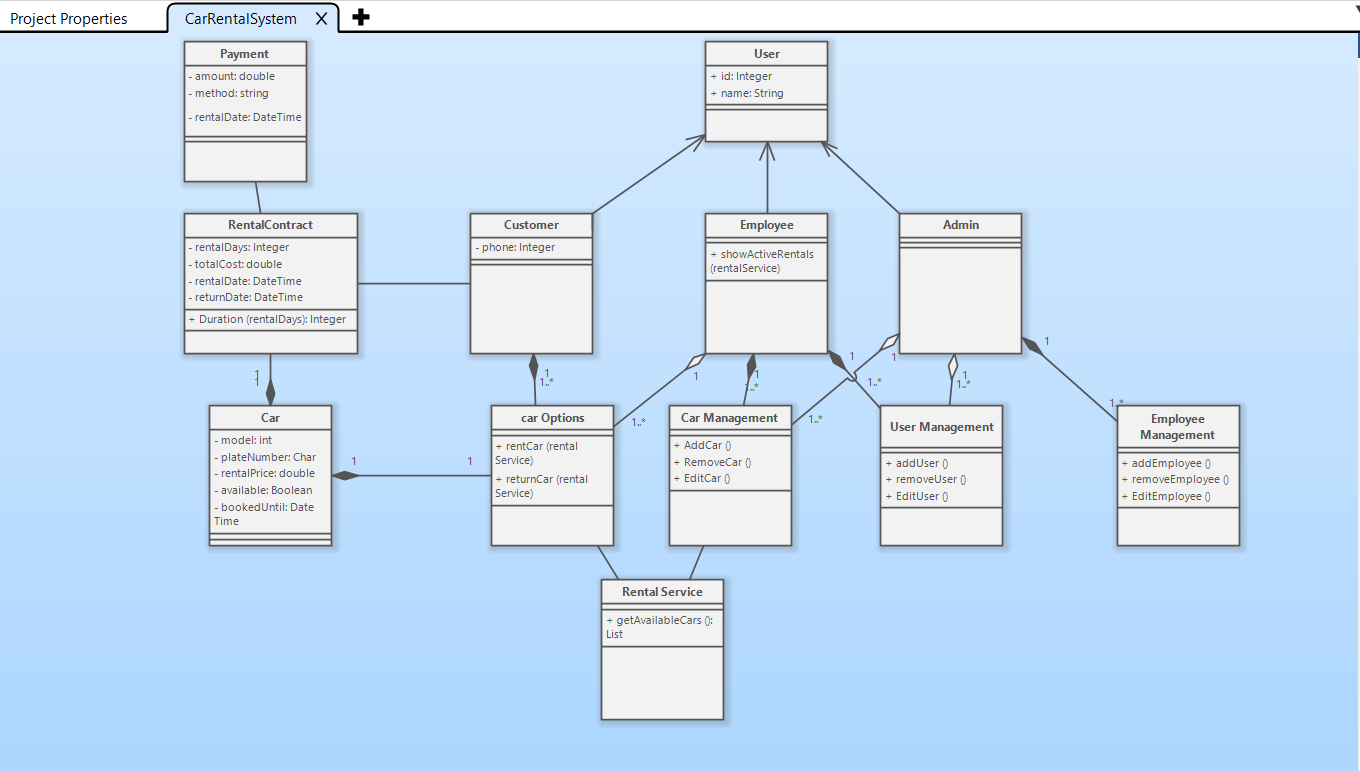
Task: Select the Payment class title
Action: coord(245,54)
